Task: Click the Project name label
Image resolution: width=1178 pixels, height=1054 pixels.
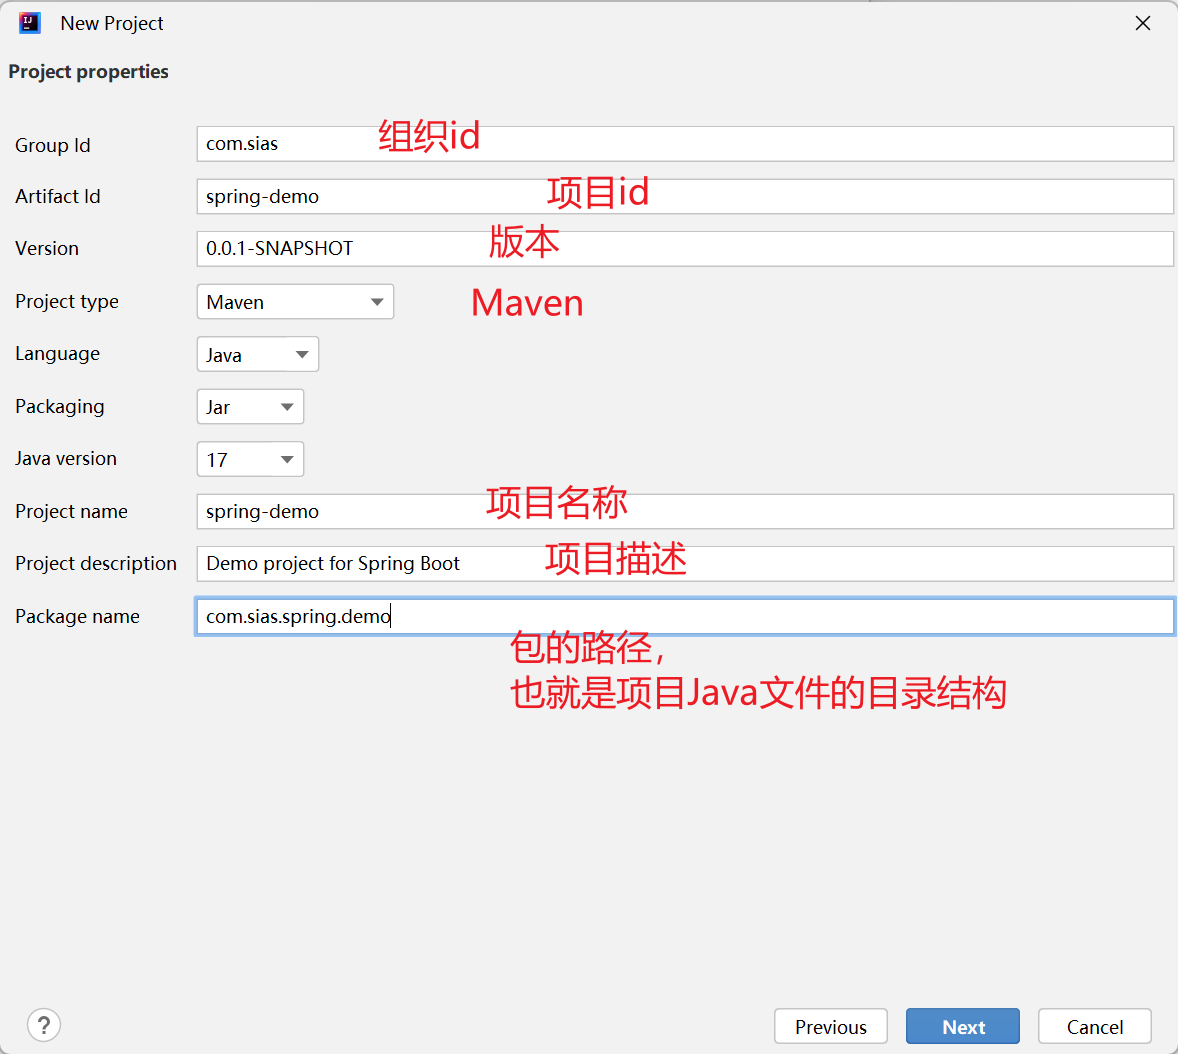Action: pyautogui.click(x=71, y=512)
